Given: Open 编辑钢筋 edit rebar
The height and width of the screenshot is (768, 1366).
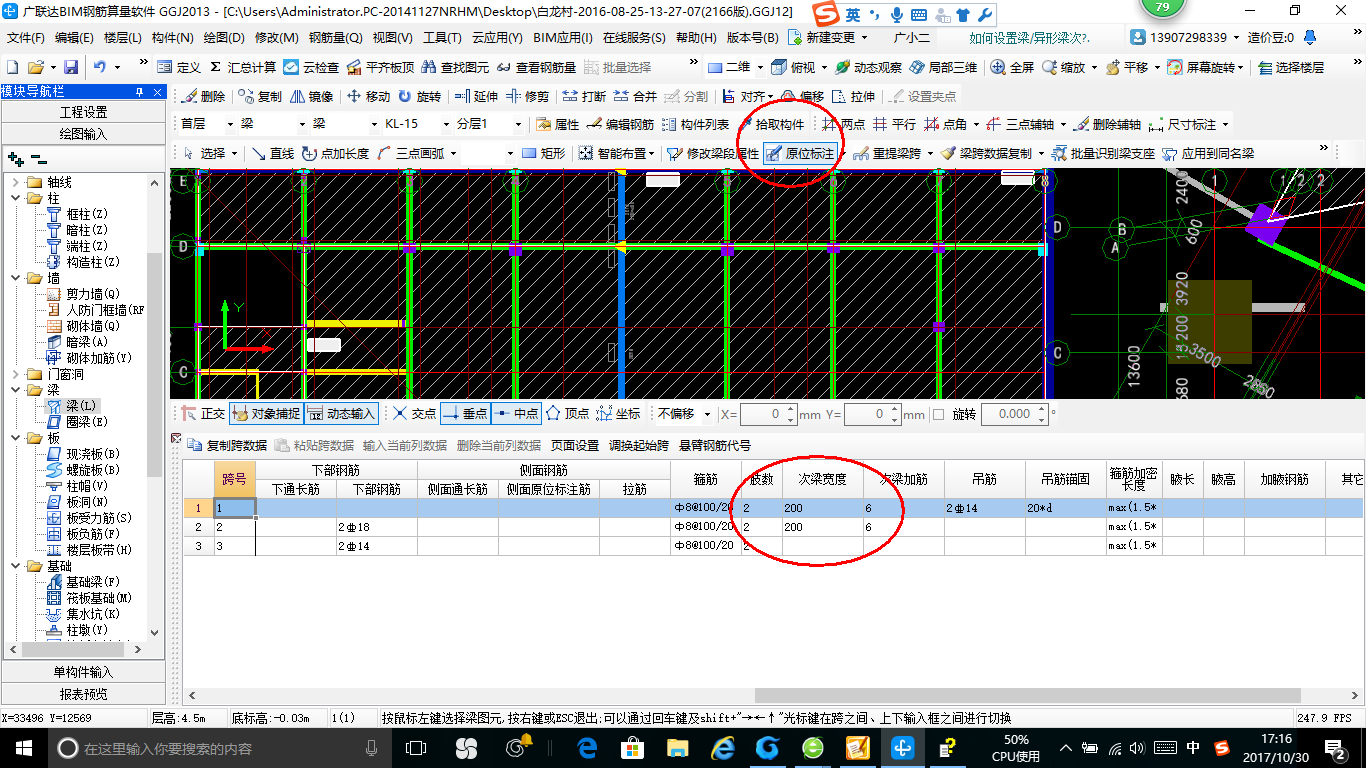Looking at the screenshot, I should point(620,125).
